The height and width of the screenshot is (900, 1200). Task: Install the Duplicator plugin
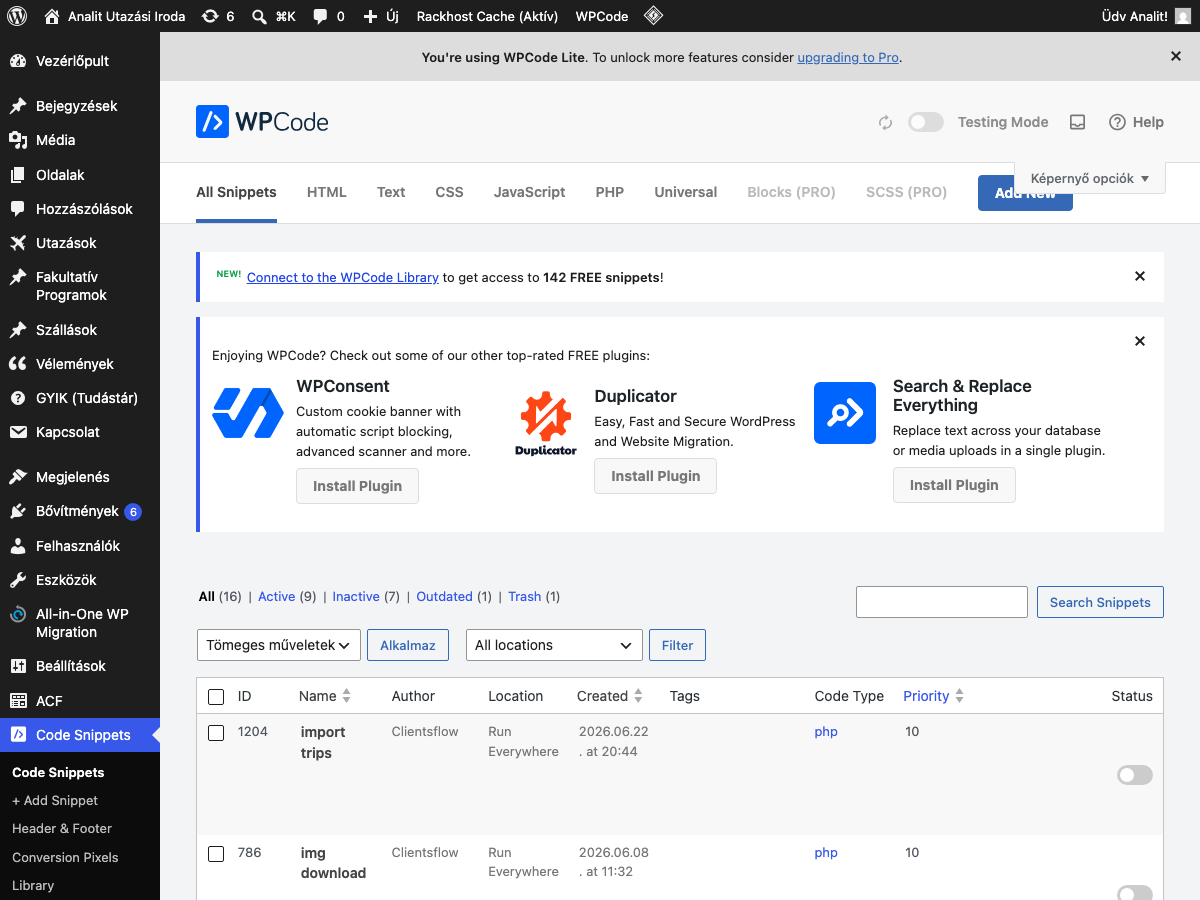click(x=656, y=476)
